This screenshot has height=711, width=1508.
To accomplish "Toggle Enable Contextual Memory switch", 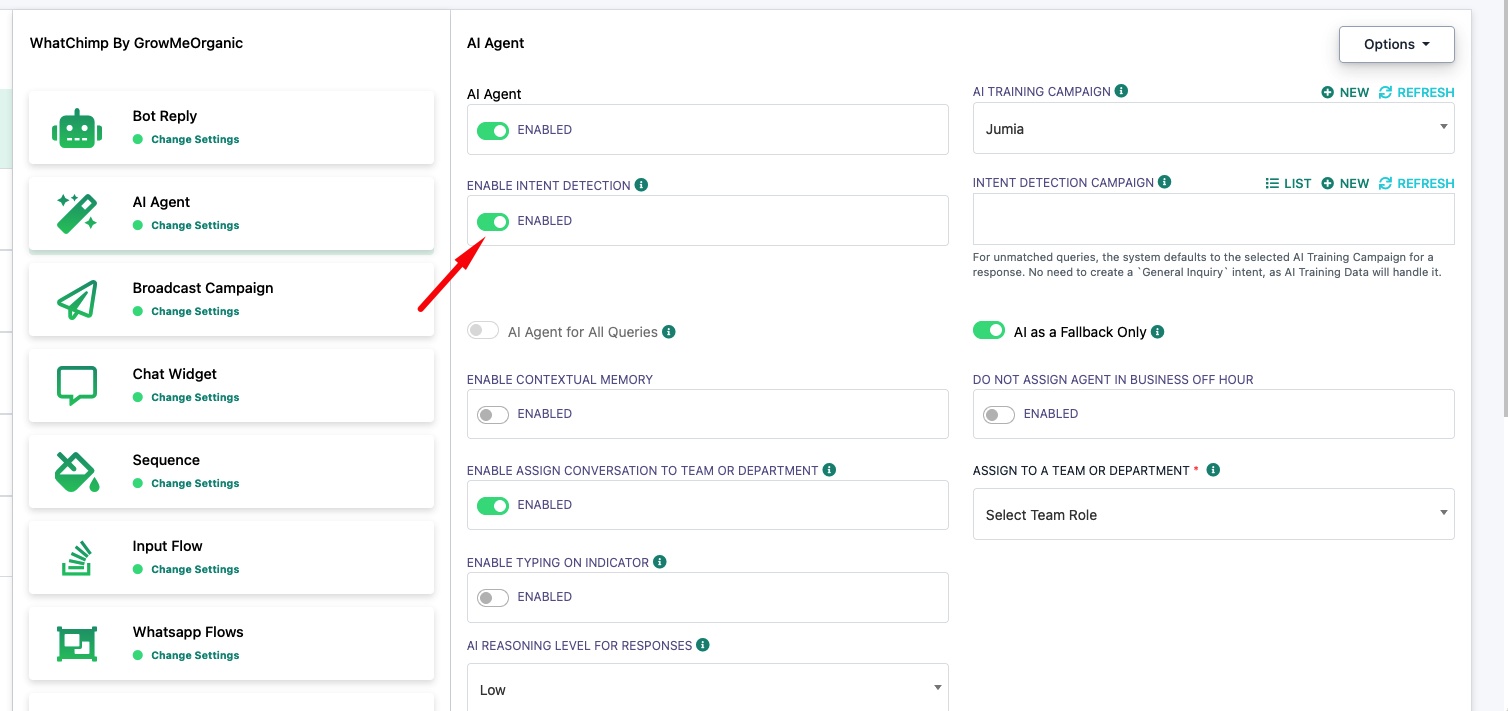I will point(493,414).
